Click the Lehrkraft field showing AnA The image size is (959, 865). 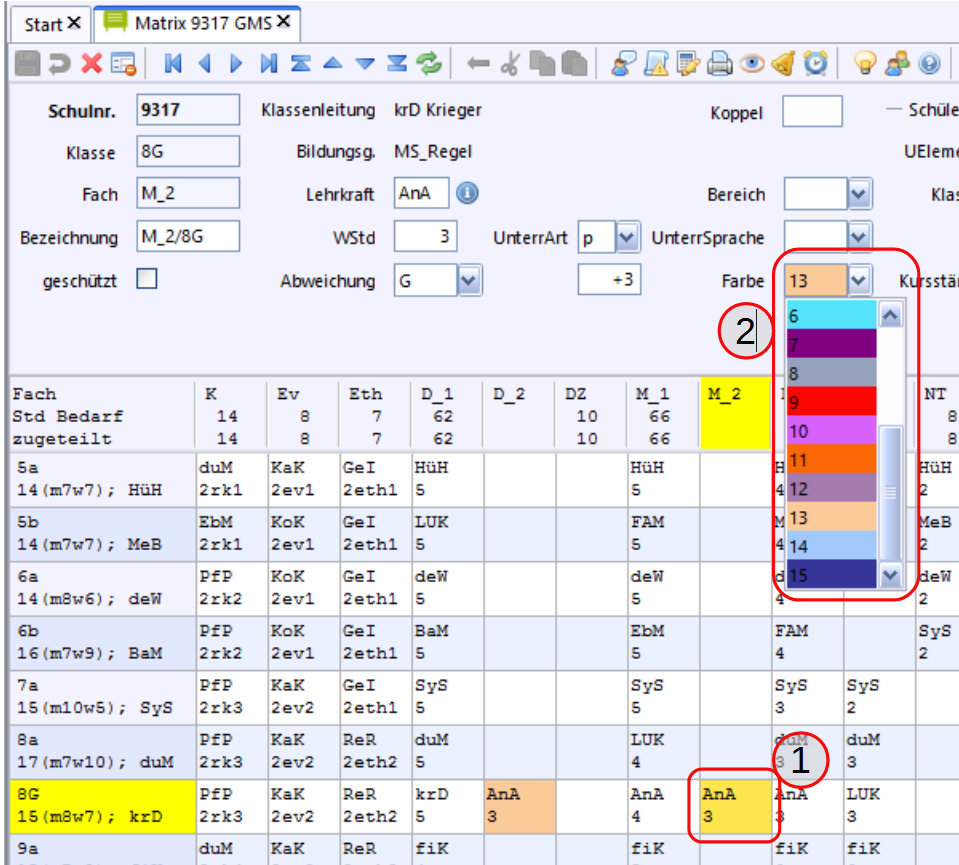(421, 193)
